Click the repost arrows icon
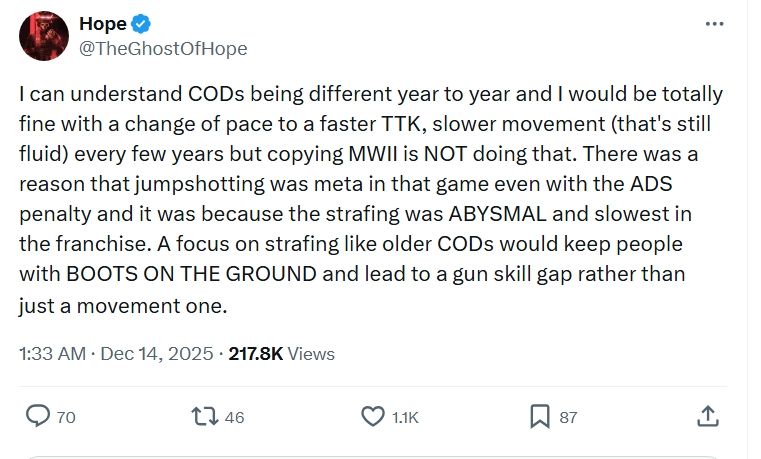Image resolution: width=761 pixels, height=459 pixels. click(205, 416)
